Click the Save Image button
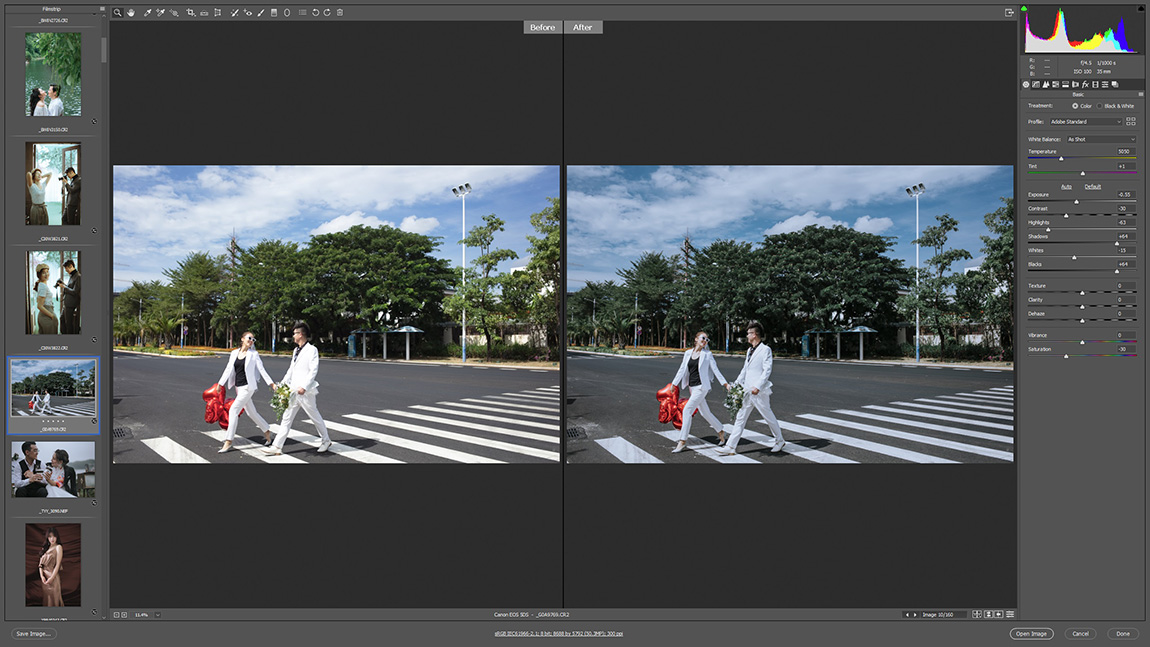The image size is (1150, 647). tap(34, 634)
